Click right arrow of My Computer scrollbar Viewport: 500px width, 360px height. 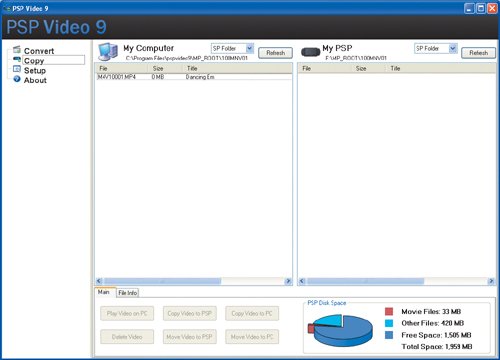tap(288, 281)
